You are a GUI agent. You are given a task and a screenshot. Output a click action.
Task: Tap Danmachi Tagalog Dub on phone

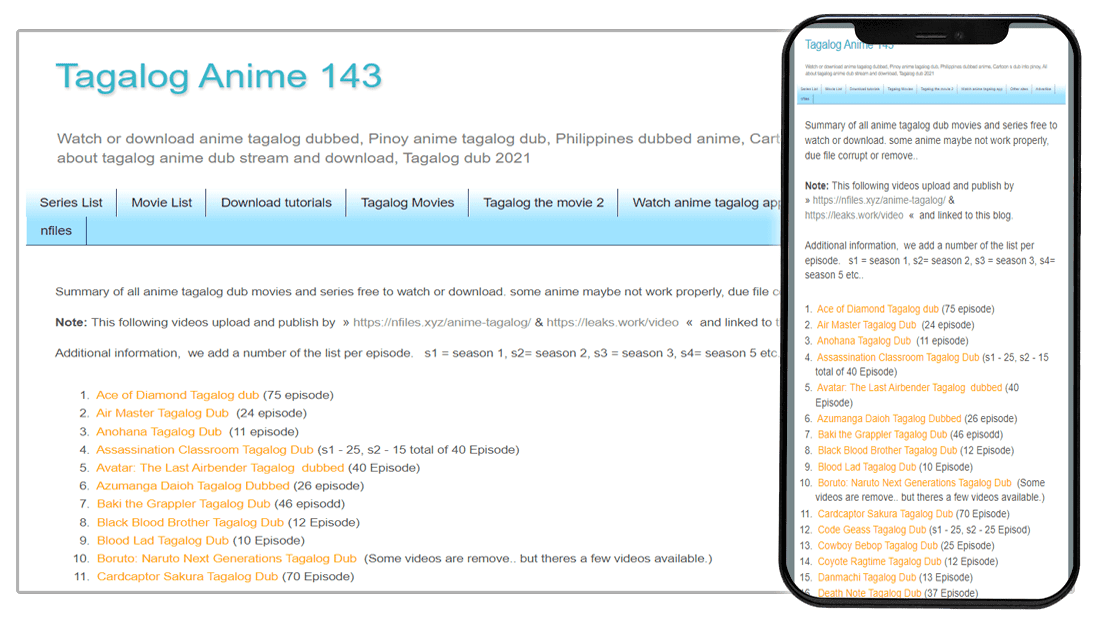point(866,577)
